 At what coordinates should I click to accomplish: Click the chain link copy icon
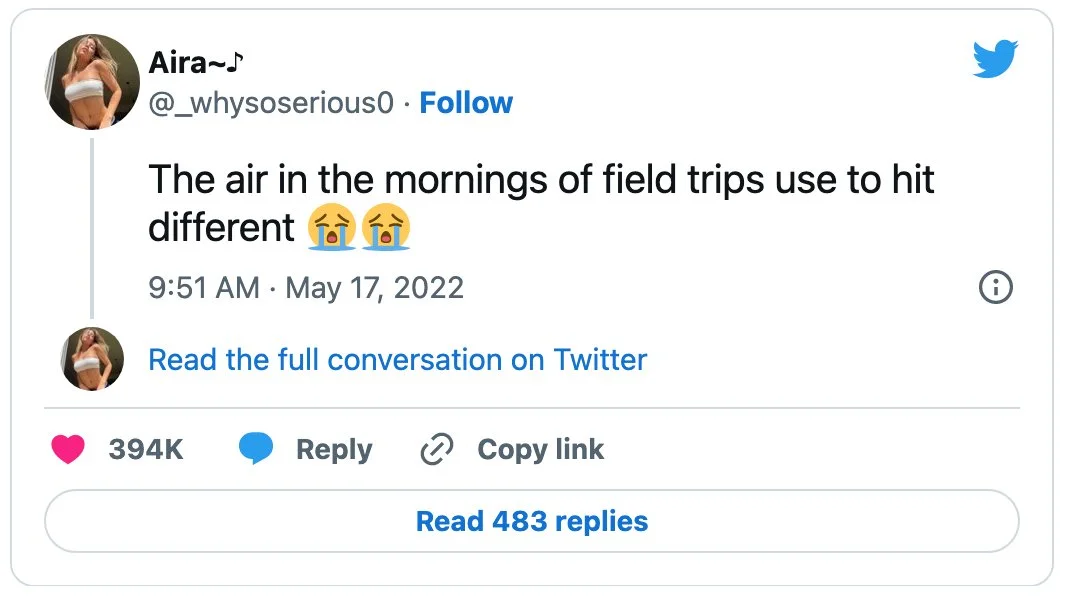point(437,450)
